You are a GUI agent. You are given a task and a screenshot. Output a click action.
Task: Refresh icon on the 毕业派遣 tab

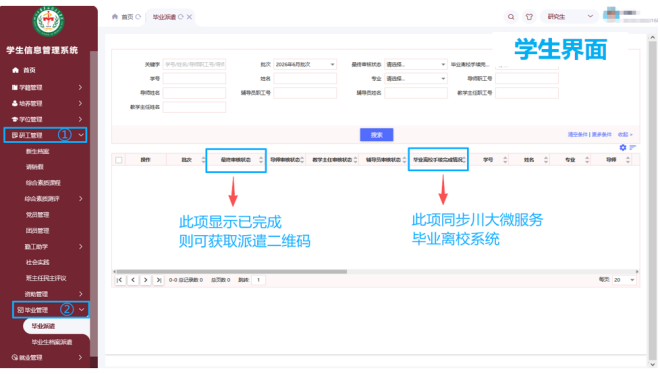coord(181,17)
